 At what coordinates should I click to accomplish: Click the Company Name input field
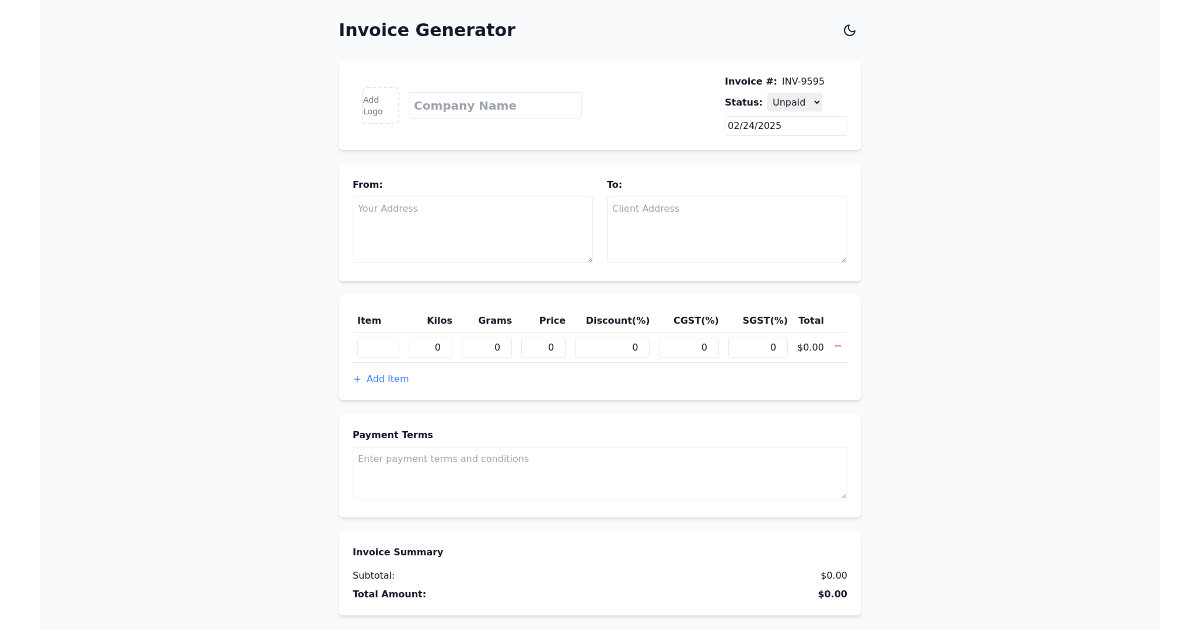(x=494, y=105)
